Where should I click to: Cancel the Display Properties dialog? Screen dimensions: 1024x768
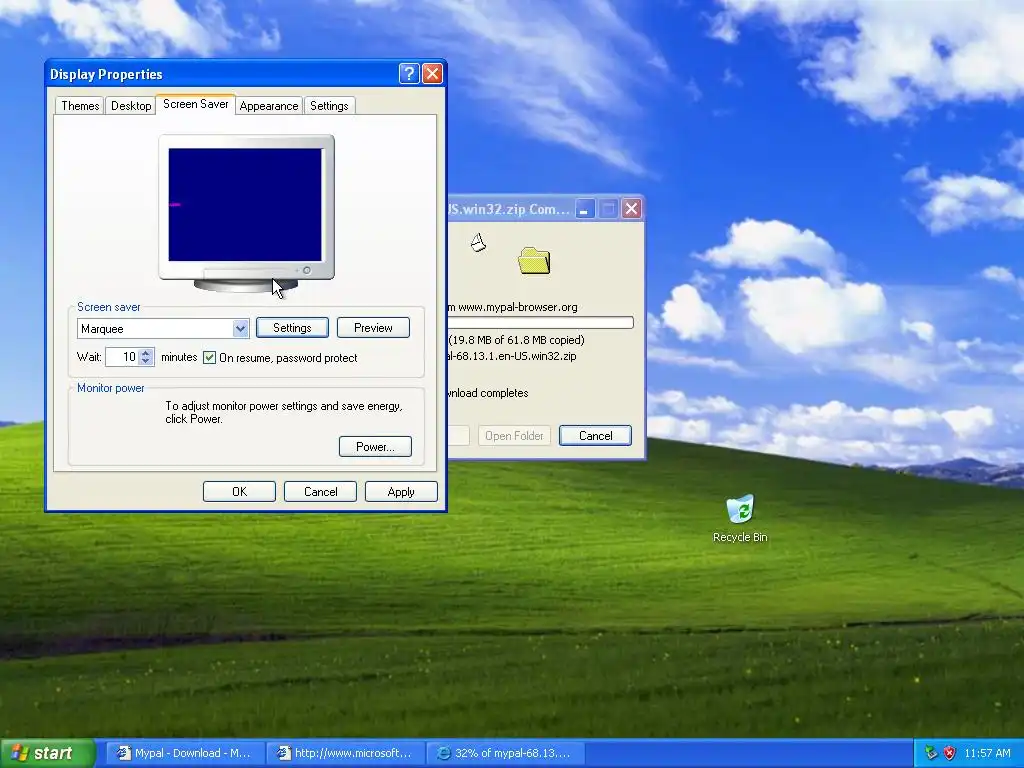pyautogui.click(x=321, y=492)
